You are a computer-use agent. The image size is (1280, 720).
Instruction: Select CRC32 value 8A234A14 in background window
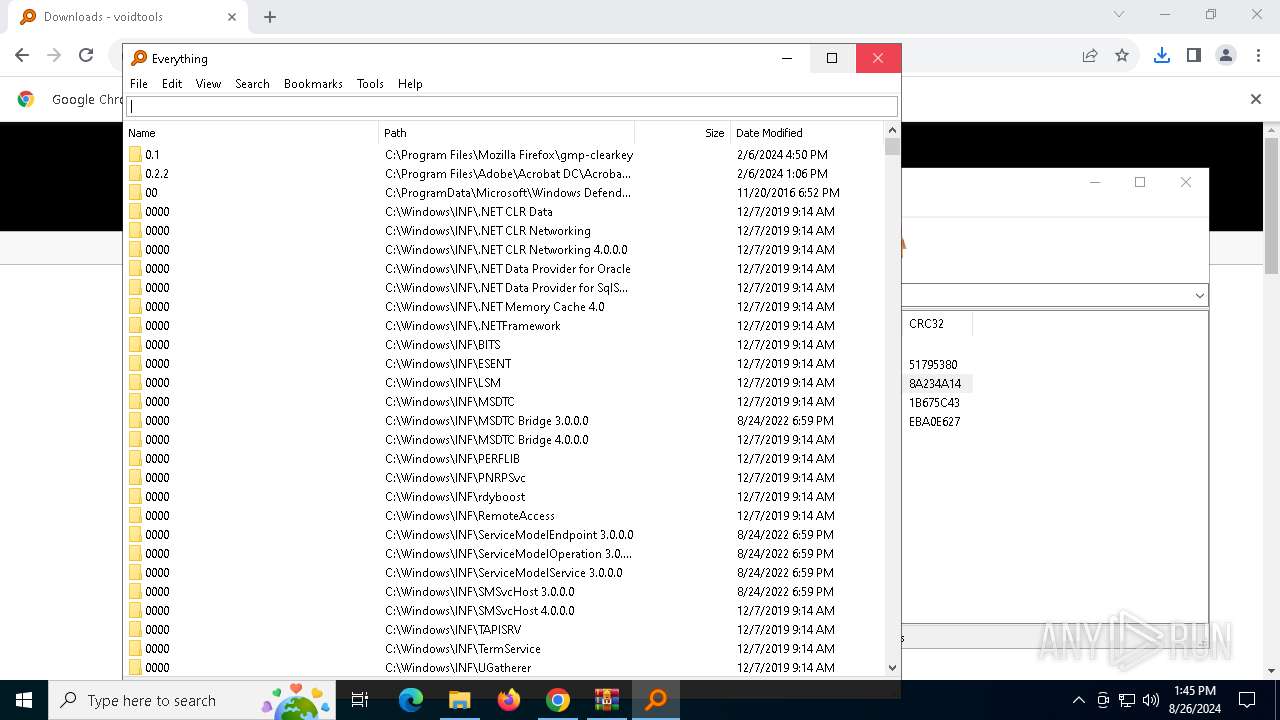click(x=935, y=384)
